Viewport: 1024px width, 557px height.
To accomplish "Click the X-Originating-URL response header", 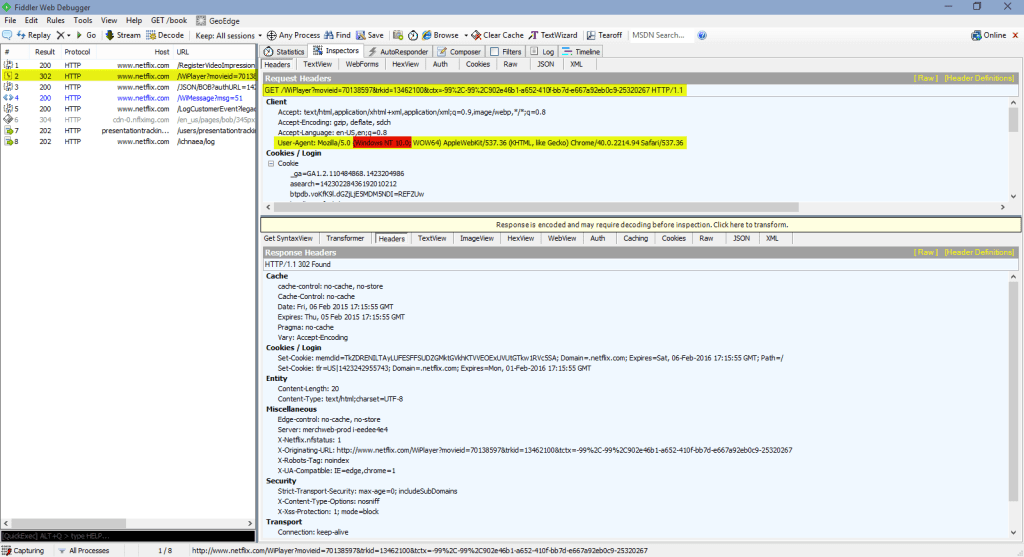I will click(x=535, y=450).
